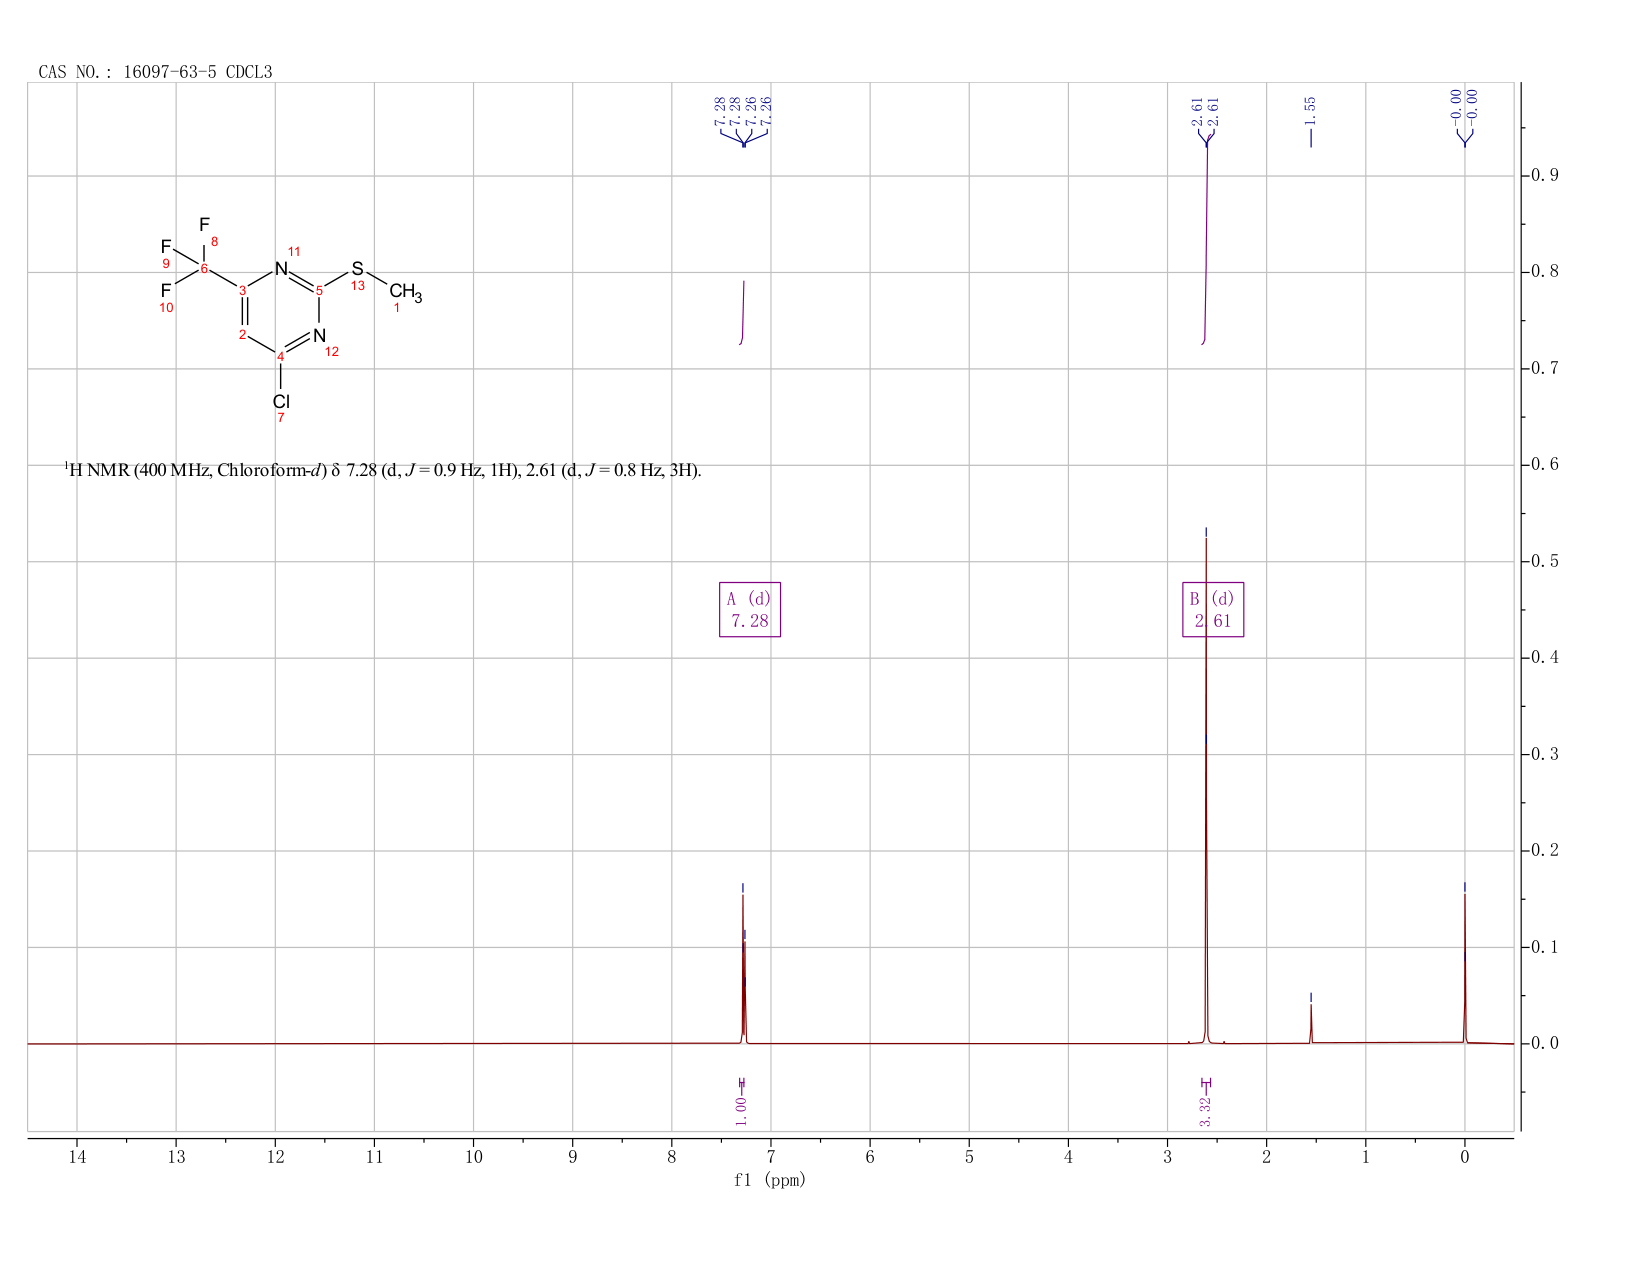The image size is (1650, 1275).
Task: Click the peak label 1.55
Action: click(x=1310, y=110)
